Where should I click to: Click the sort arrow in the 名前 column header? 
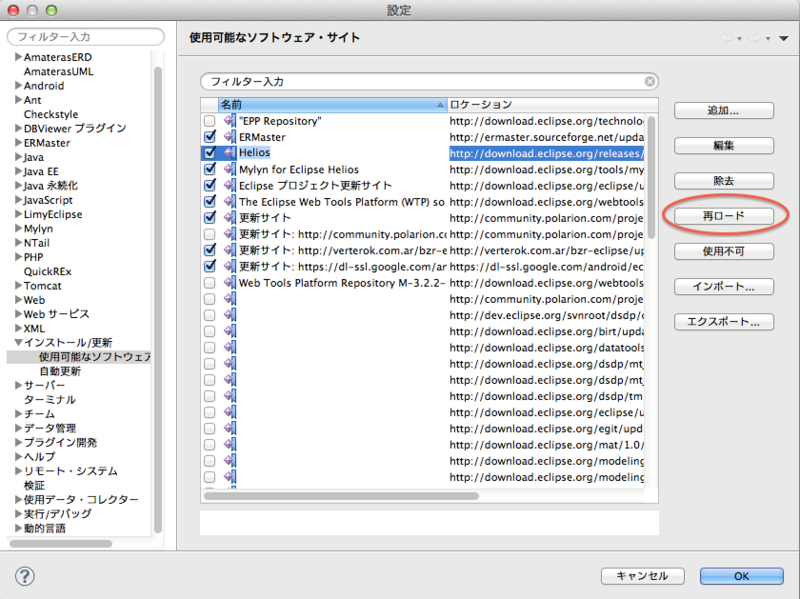[x=440, y=105]
